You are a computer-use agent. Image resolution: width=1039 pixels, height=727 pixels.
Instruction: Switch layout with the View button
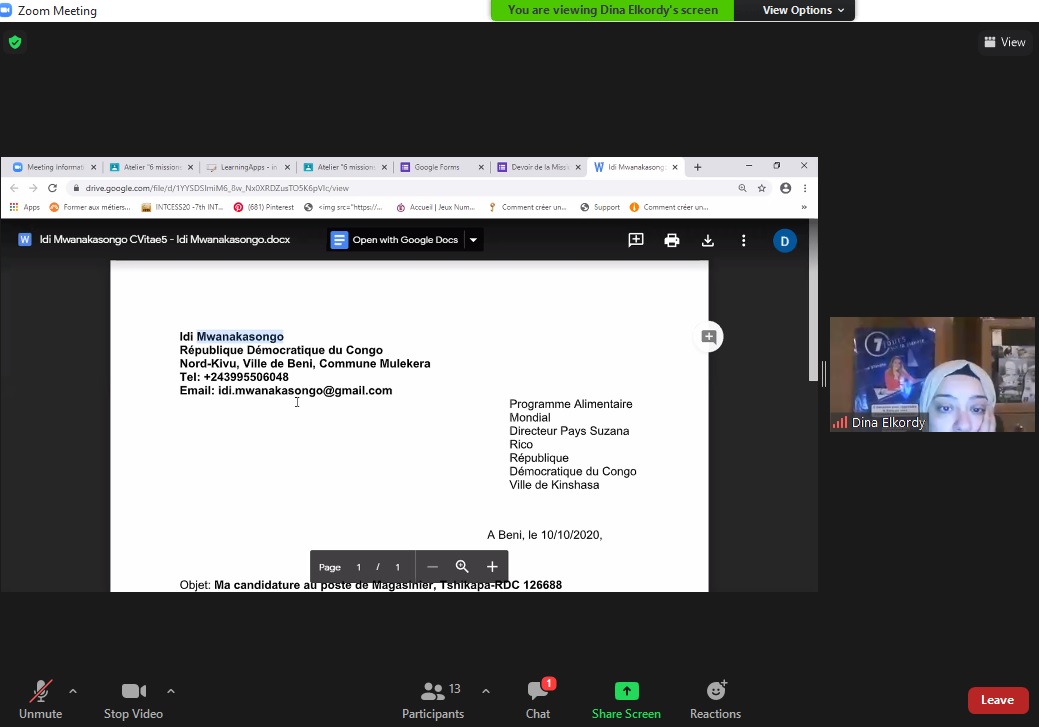(1005, 42)
